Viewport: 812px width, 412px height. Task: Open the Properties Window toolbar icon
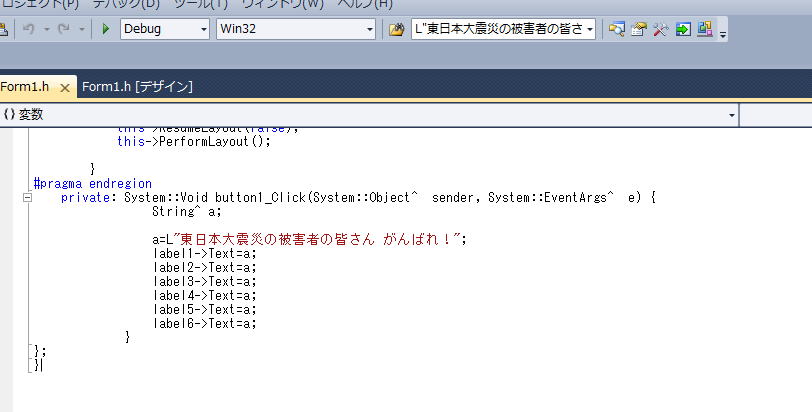coord(639,29)
